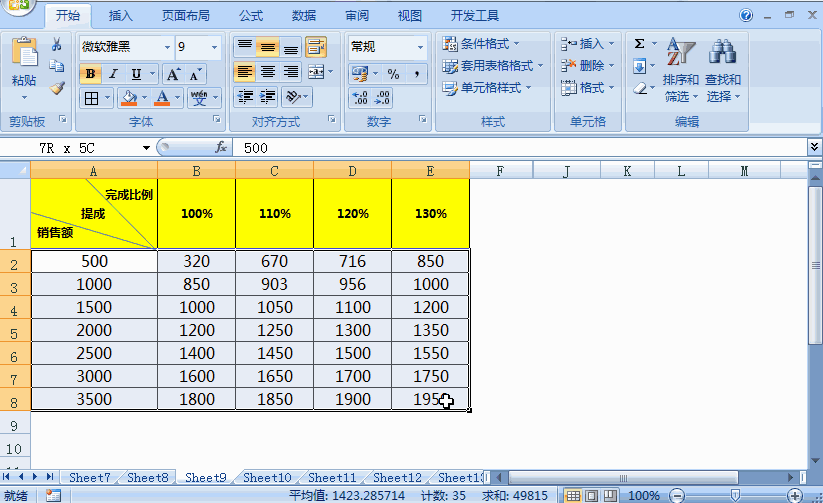Toggle Italic formatting
The width and height of the screenshot is (823, 503).
pyautogui.click(x=113, y=74)
